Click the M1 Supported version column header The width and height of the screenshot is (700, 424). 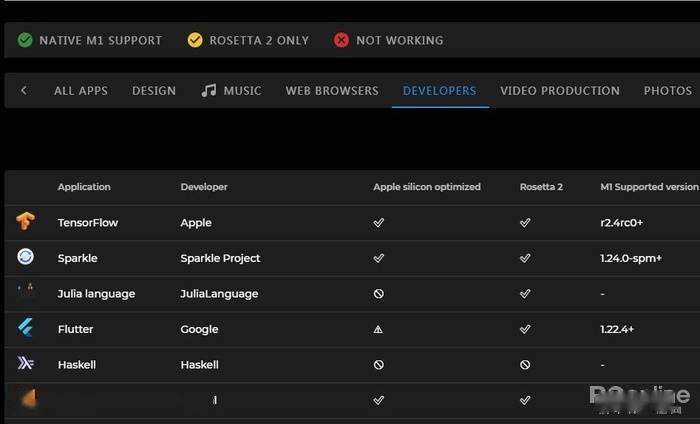point(650,187)
